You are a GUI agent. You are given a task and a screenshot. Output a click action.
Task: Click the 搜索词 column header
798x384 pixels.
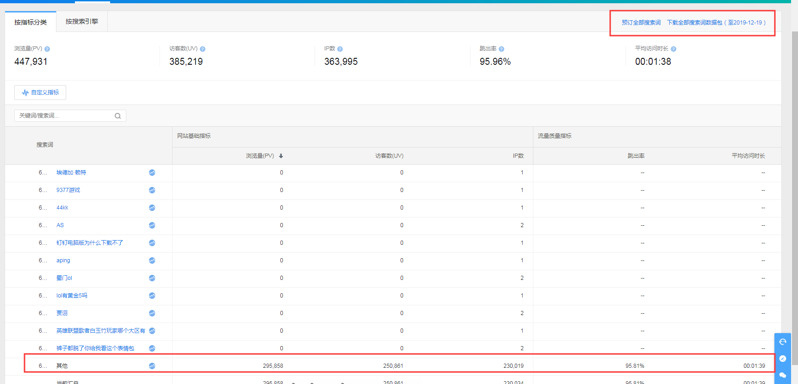point(45,145)
